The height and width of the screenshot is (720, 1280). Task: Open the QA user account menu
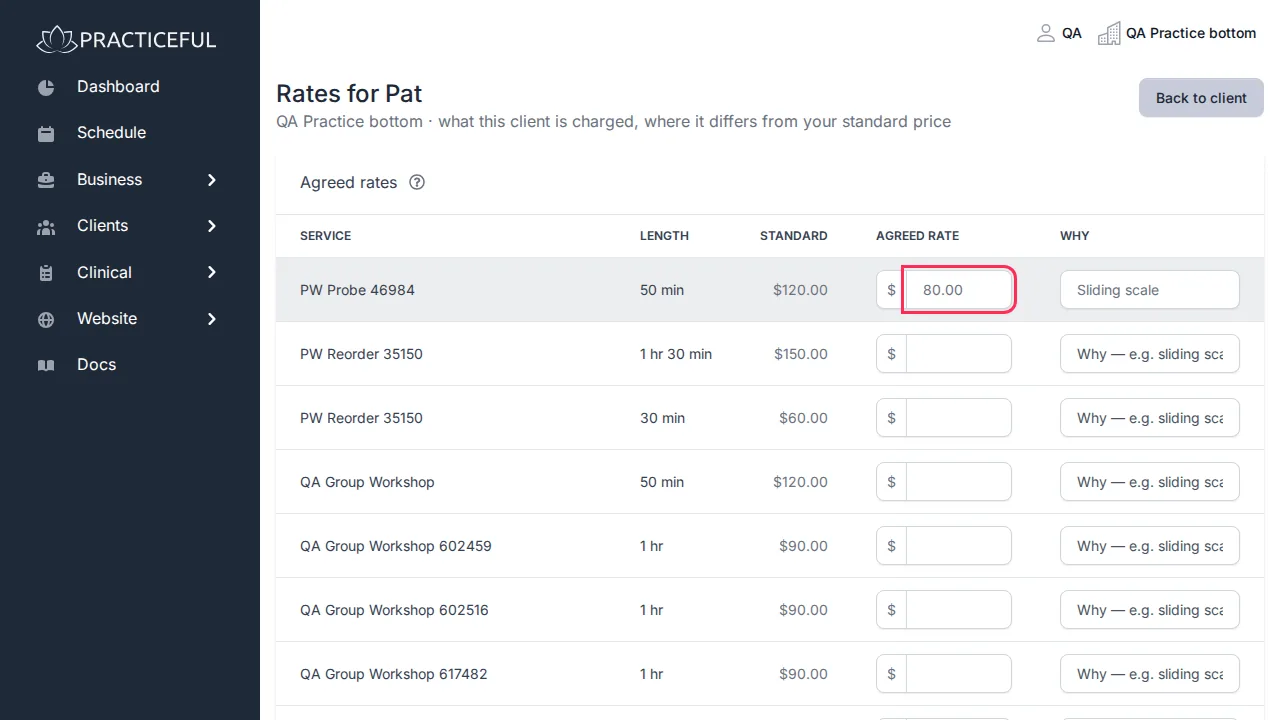coord(1059,33)
